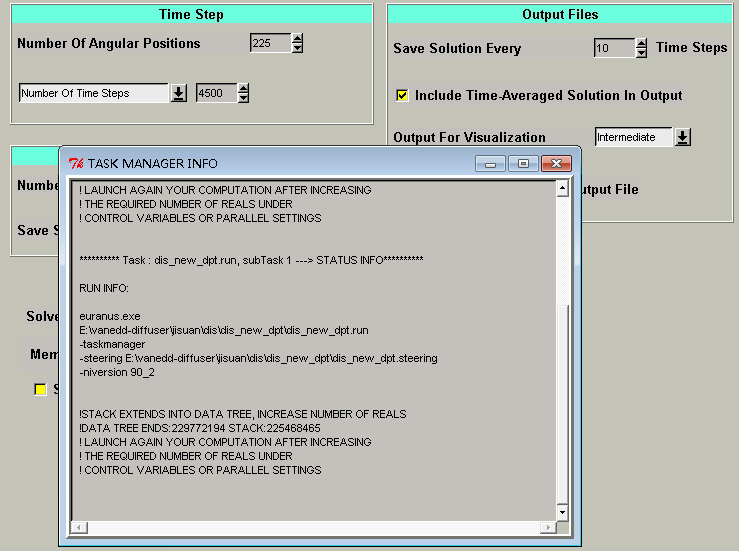Click the Save Solution Every input field
739x551 pixels.
click(613, 48)
